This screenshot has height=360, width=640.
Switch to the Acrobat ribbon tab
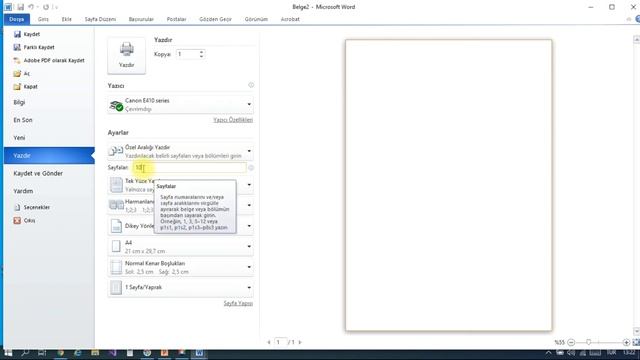[290, 19]
